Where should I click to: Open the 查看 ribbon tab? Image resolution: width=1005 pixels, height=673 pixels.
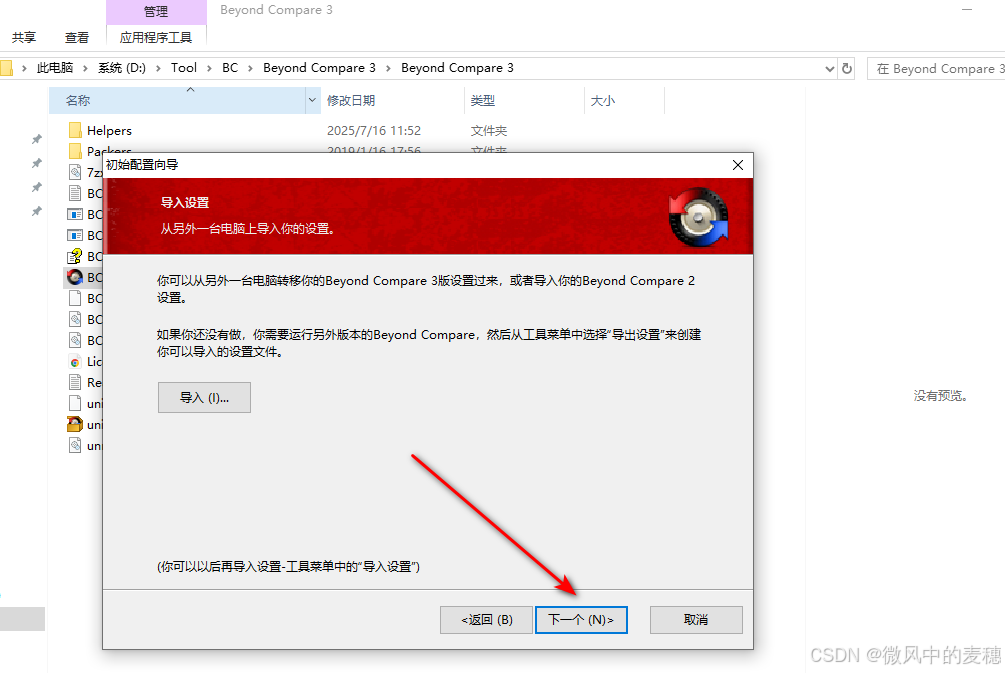click(x=77, y=38)
